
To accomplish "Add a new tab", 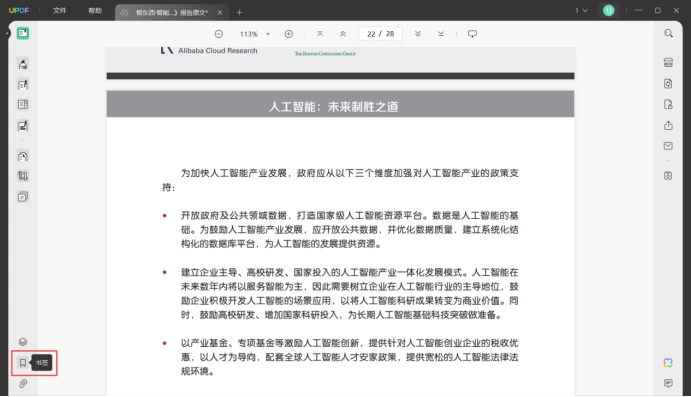I will [239, 12].
